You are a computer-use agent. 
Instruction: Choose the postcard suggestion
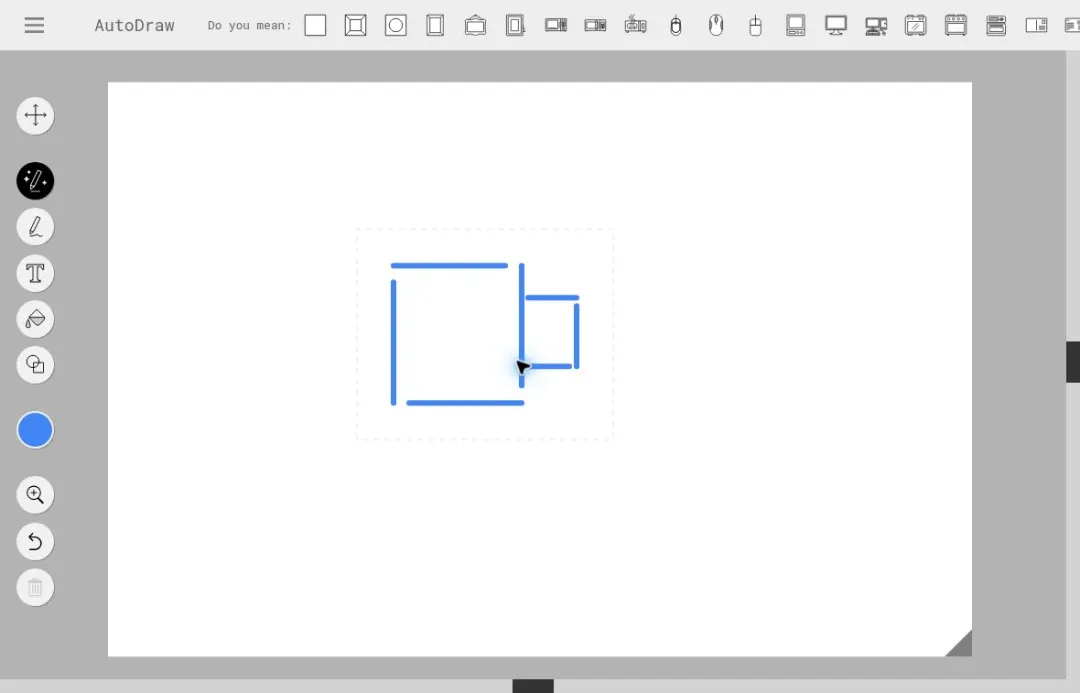coord(1036,25)
